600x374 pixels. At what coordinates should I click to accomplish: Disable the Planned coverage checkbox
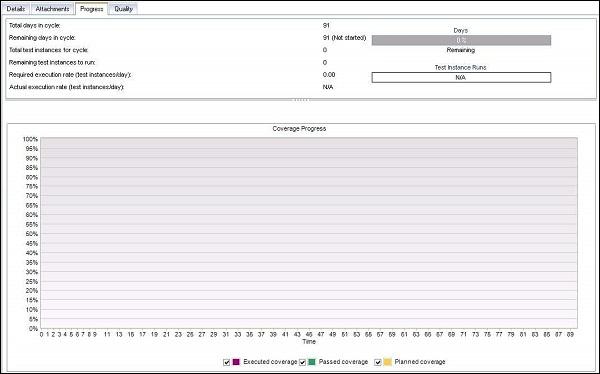tap(378, 362)
